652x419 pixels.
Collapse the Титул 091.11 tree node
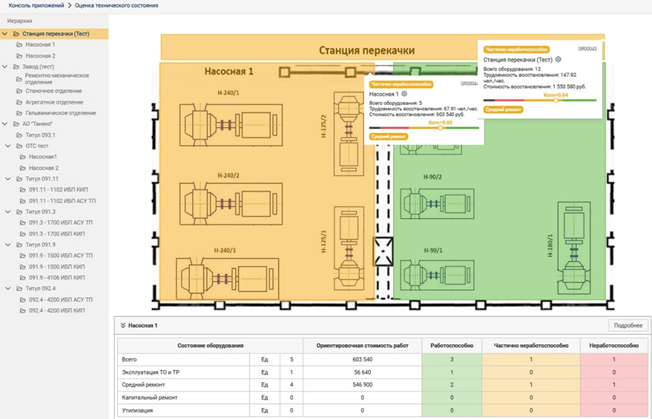tap(8, 179)
